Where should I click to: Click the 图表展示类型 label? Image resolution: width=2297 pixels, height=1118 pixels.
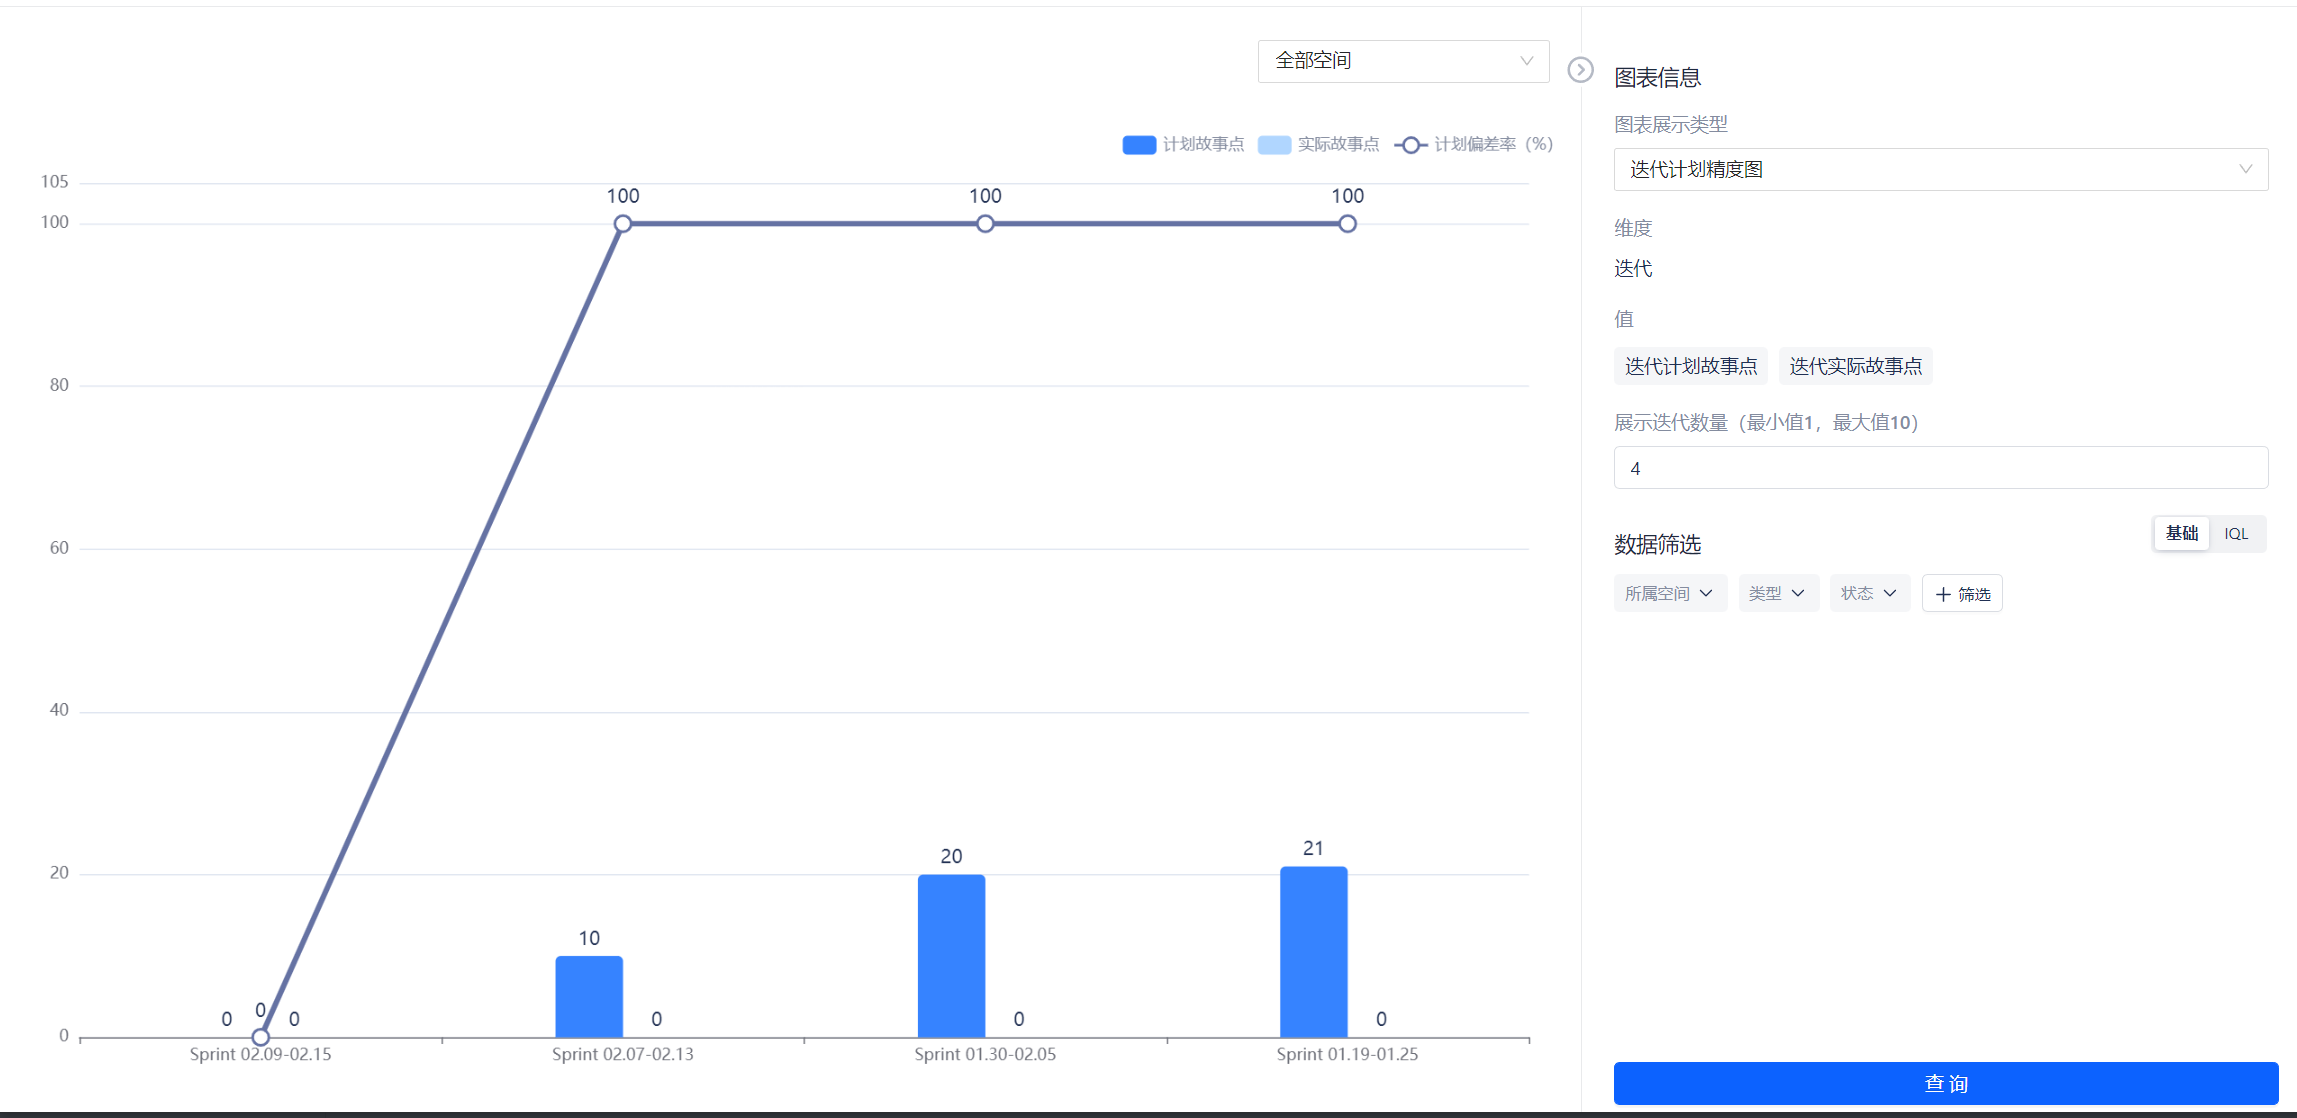click(x=1670, y=124)
